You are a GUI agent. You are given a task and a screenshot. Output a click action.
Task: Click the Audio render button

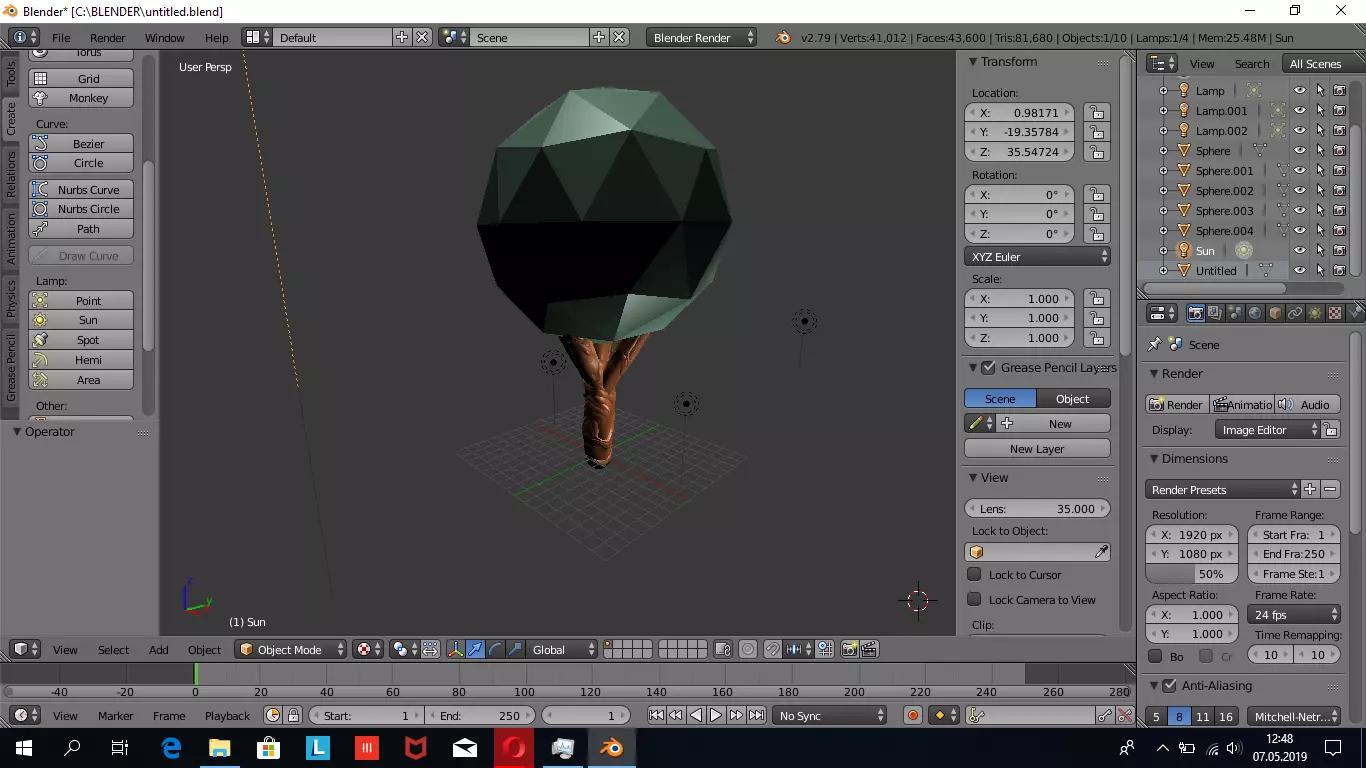(1307, 404)
